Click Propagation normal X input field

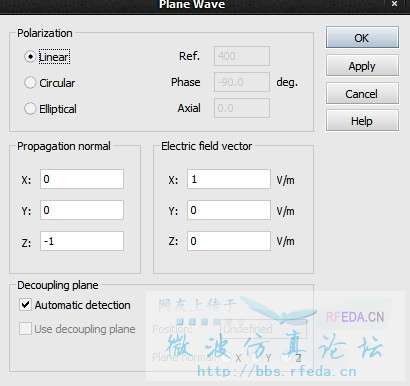click(82, 179)
